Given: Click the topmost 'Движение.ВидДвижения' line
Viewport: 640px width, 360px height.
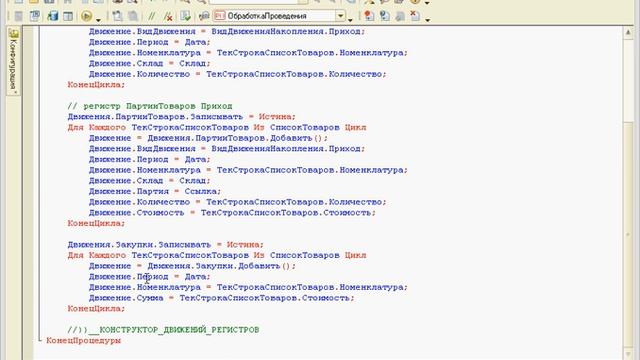Looking at the screenshot, I should [x=227, y=31].
